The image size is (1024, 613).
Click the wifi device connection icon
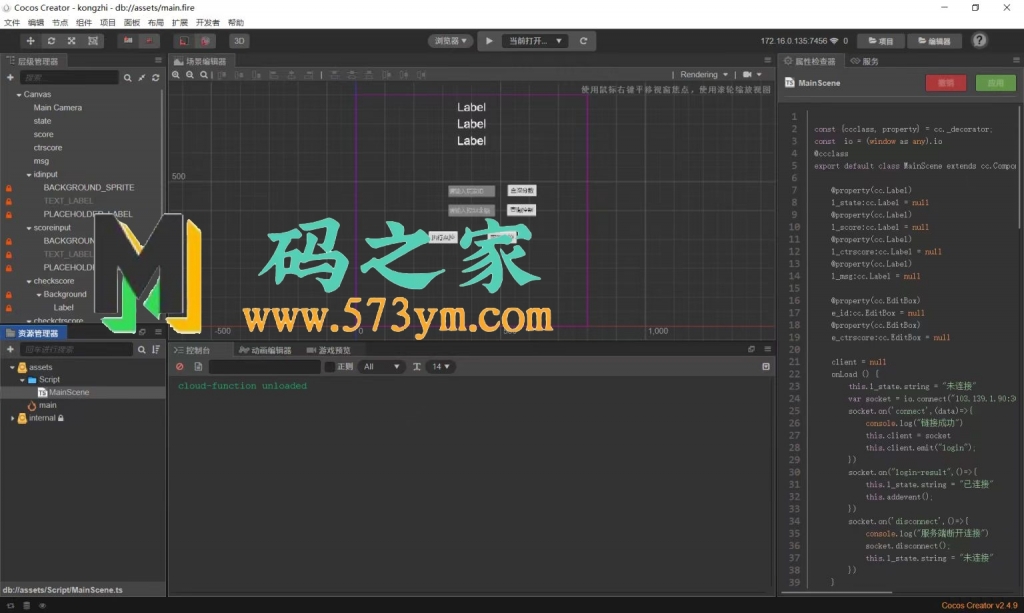[x=834, y=40]
